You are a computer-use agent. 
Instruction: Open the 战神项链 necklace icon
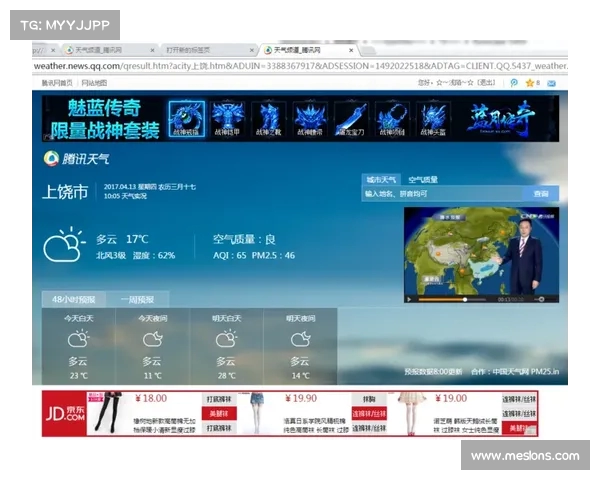point(392,119)
